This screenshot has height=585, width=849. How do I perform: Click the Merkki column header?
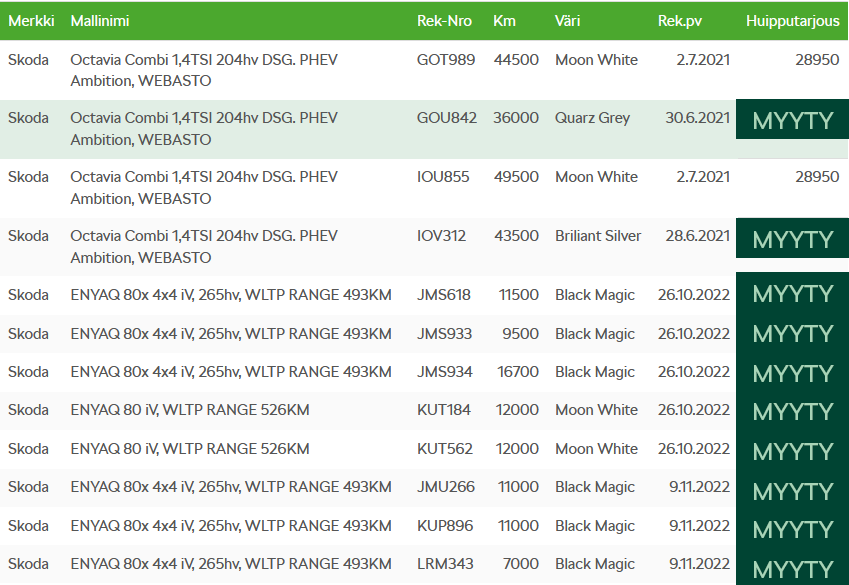click(31, 21)
